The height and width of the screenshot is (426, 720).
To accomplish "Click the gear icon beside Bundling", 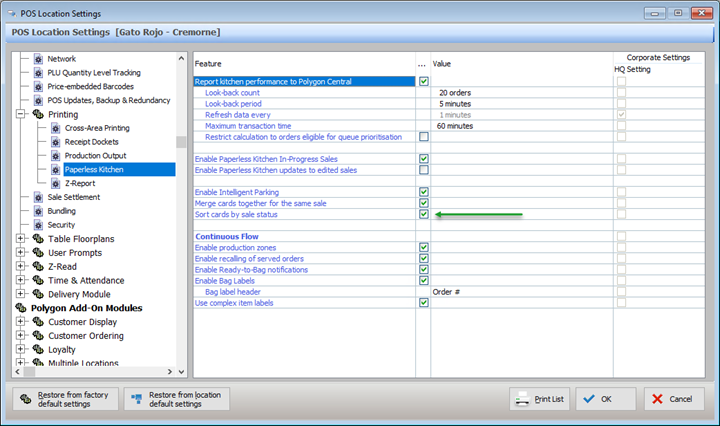I will pos(38,211).
